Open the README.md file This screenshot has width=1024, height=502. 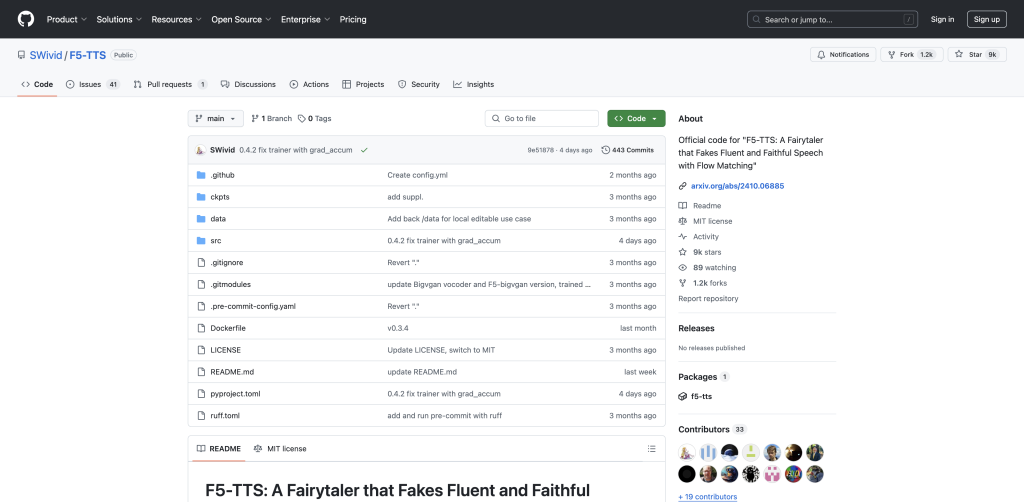coord(232,372)
